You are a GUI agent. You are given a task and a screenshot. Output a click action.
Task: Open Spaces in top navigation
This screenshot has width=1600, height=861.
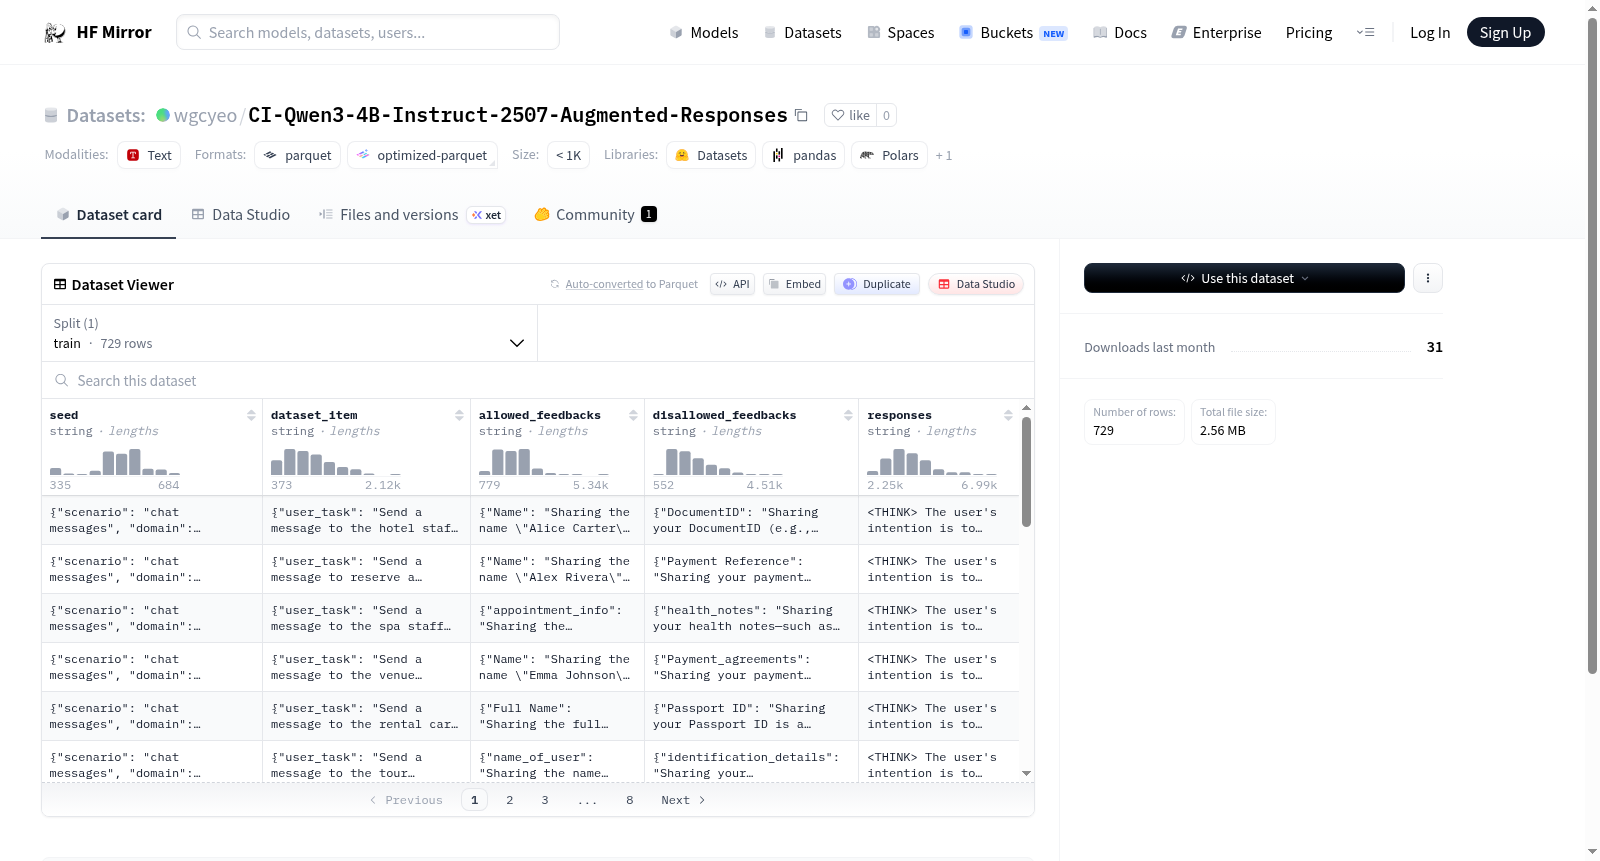[x=900, y=32]
